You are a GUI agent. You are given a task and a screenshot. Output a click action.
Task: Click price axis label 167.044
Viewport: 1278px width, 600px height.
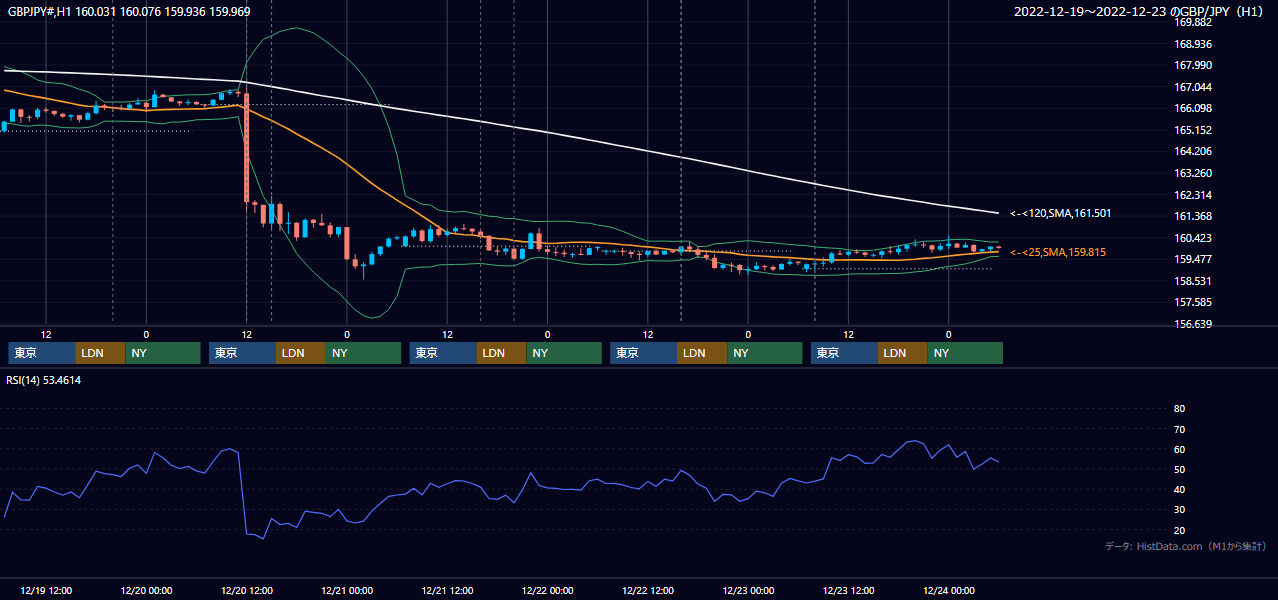[x=1192, y=87]
